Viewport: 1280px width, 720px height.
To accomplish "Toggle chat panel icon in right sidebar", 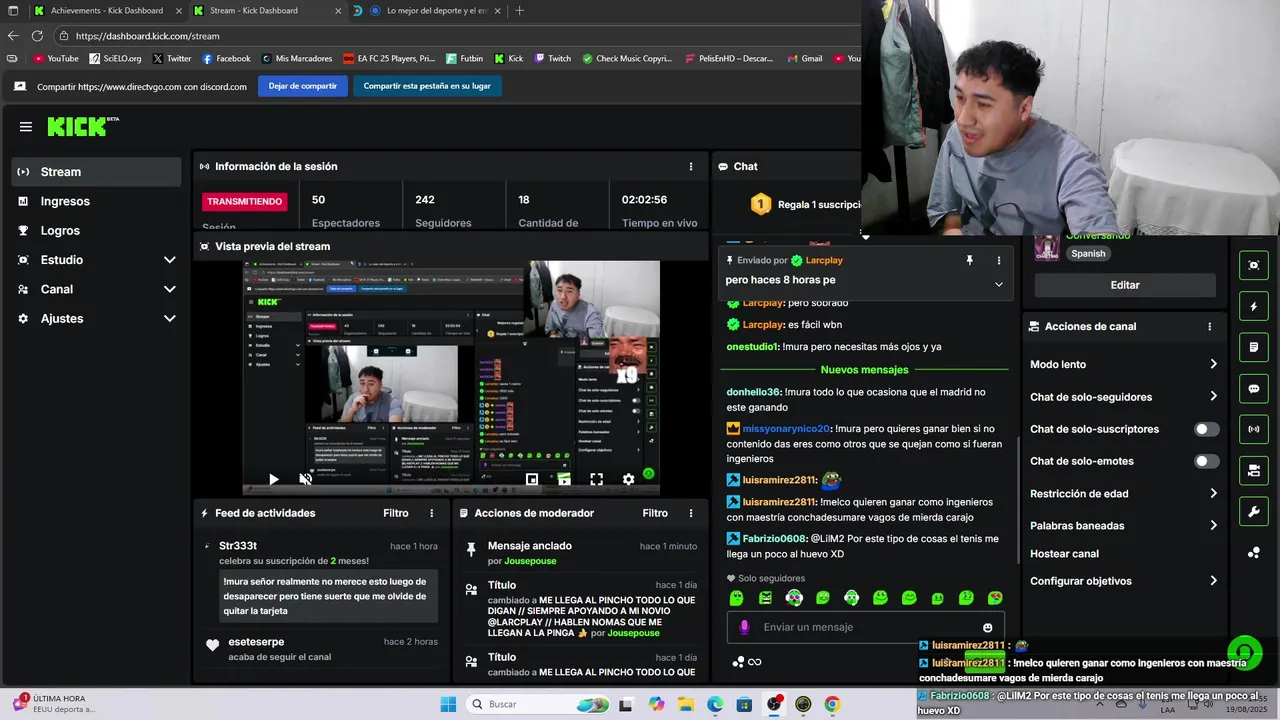I will click(1253, 388).
